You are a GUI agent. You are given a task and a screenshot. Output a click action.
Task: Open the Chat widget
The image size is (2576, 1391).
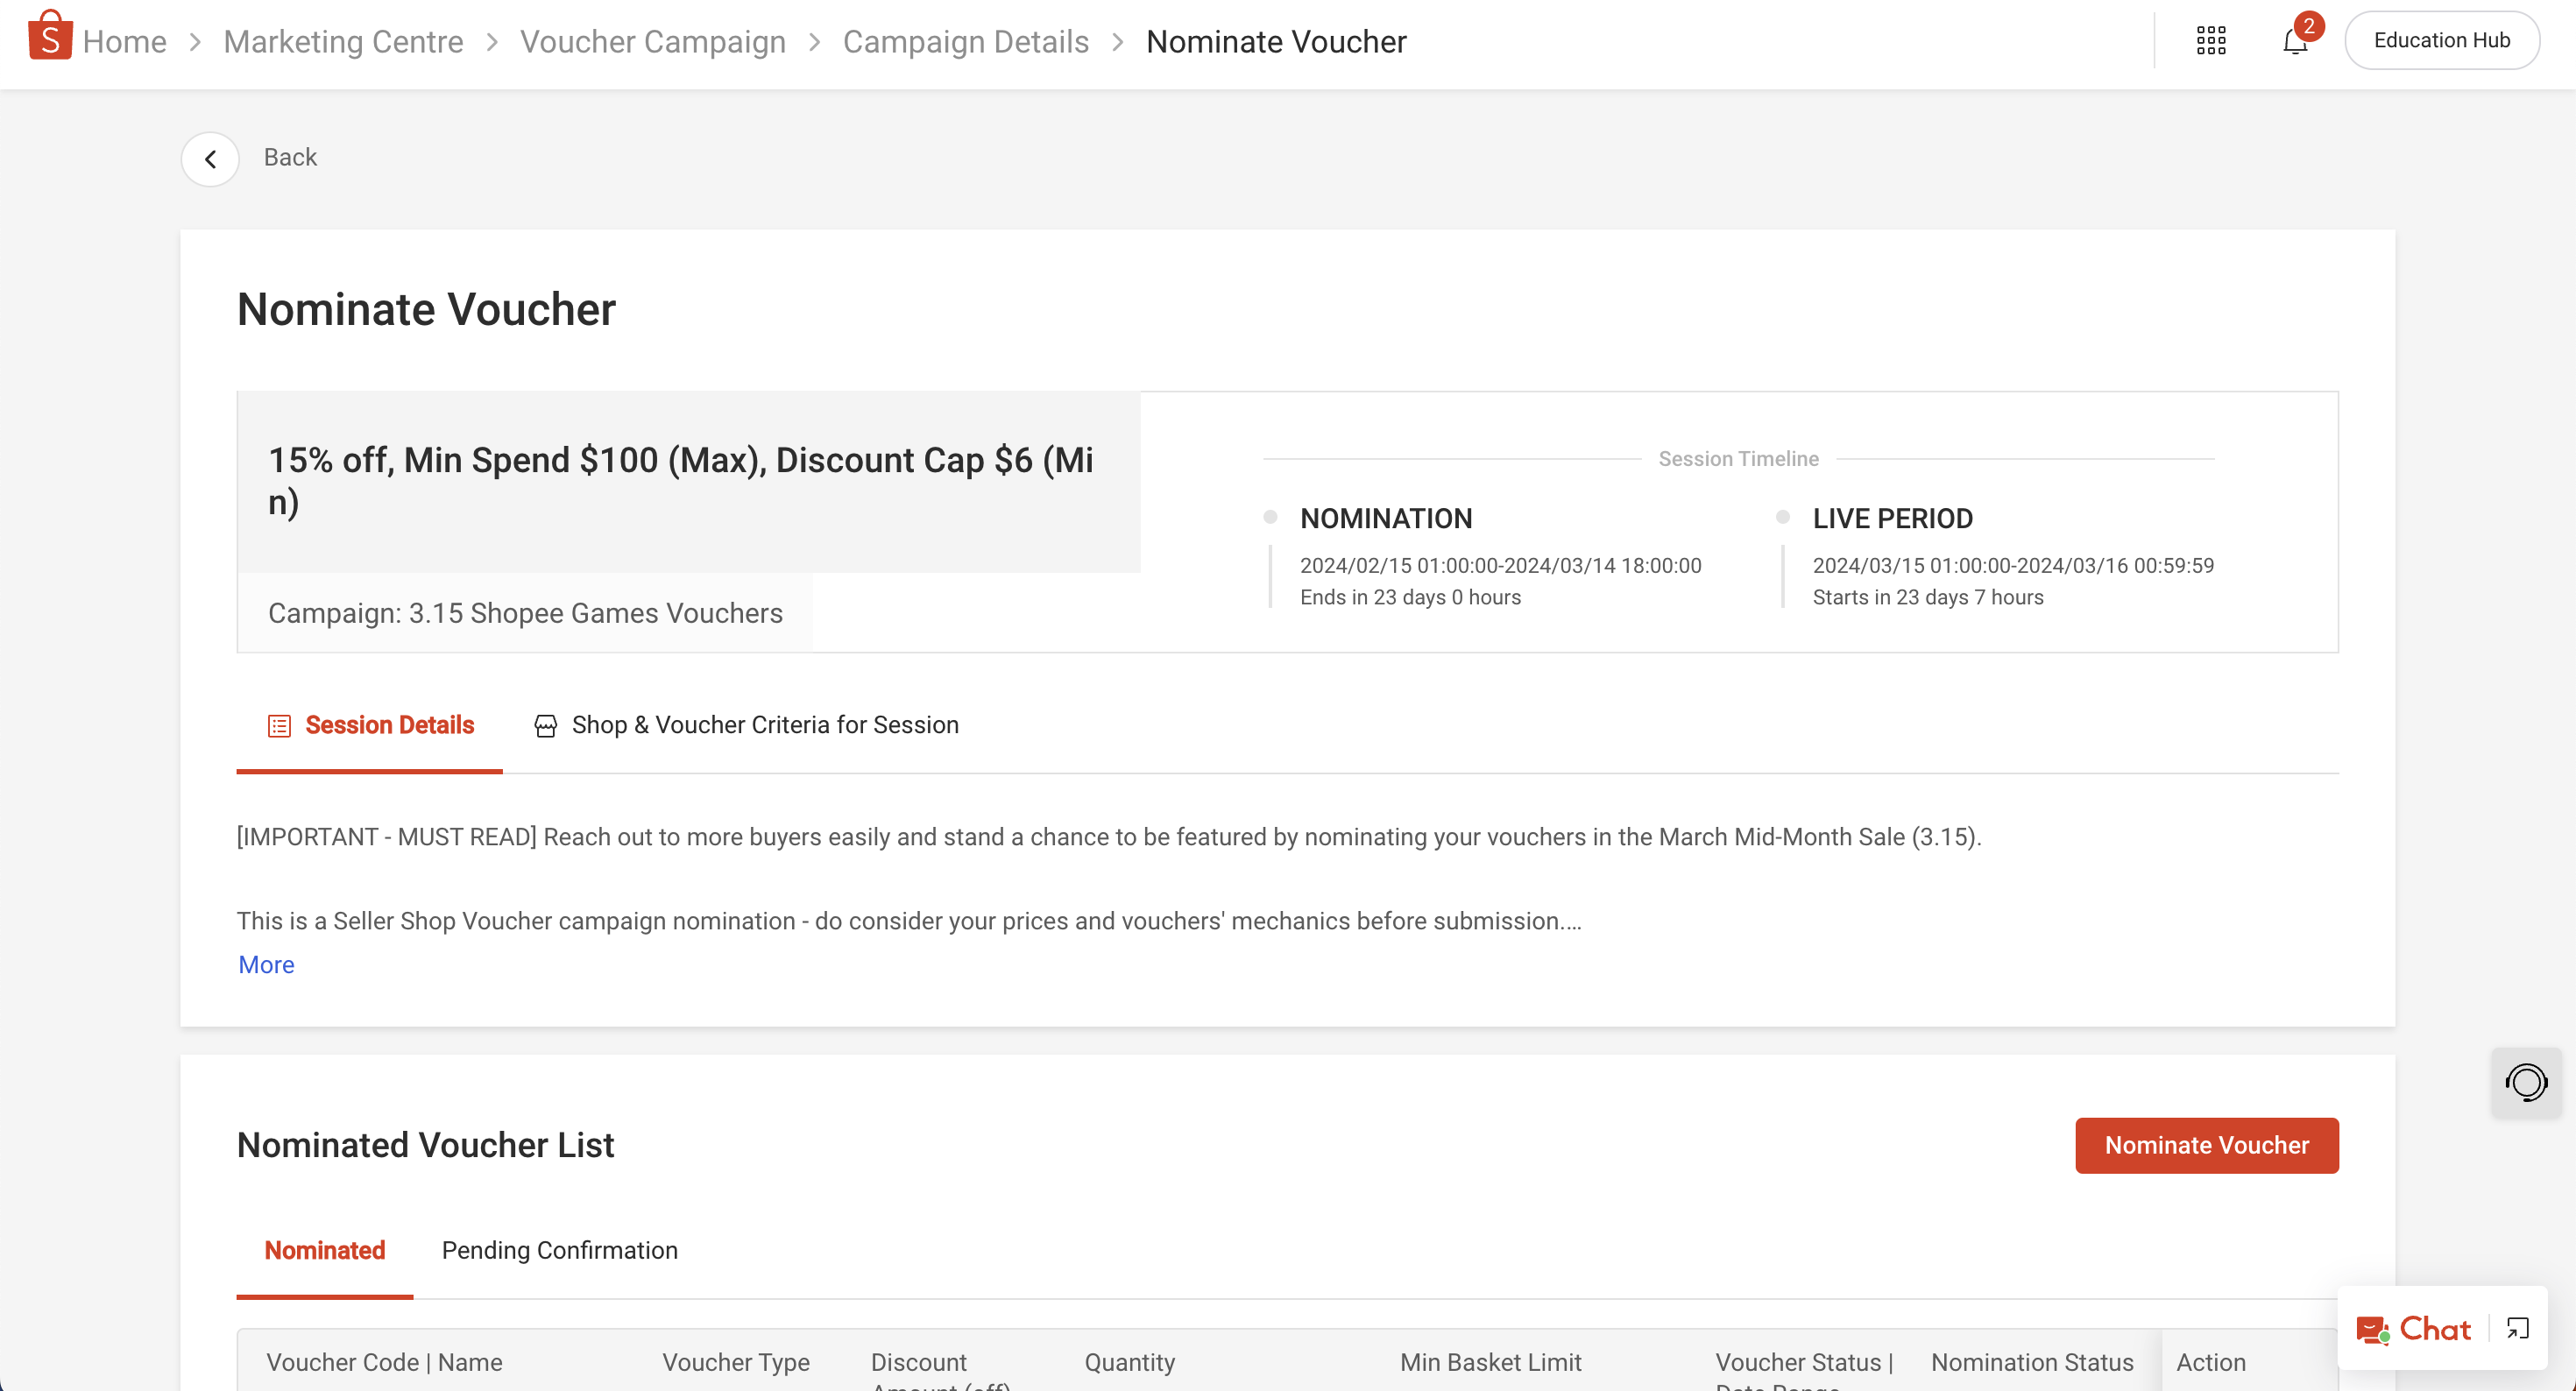2413,1329
